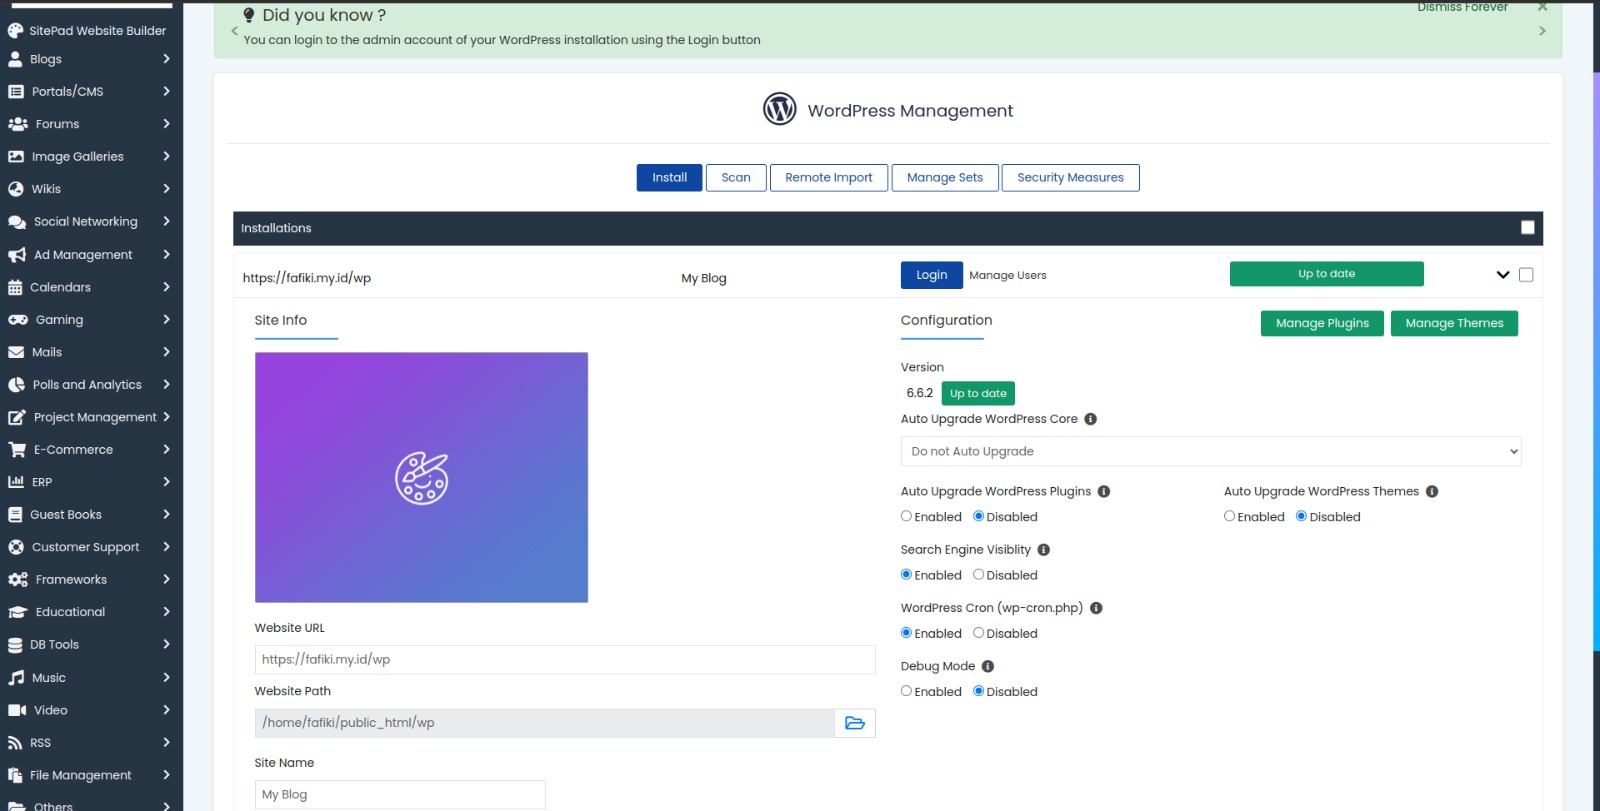Open the Security Measures tab

1071,178
